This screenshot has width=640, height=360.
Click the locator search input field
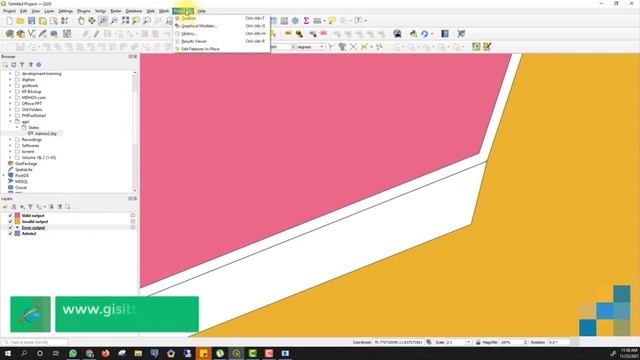(x=35, y=342)
